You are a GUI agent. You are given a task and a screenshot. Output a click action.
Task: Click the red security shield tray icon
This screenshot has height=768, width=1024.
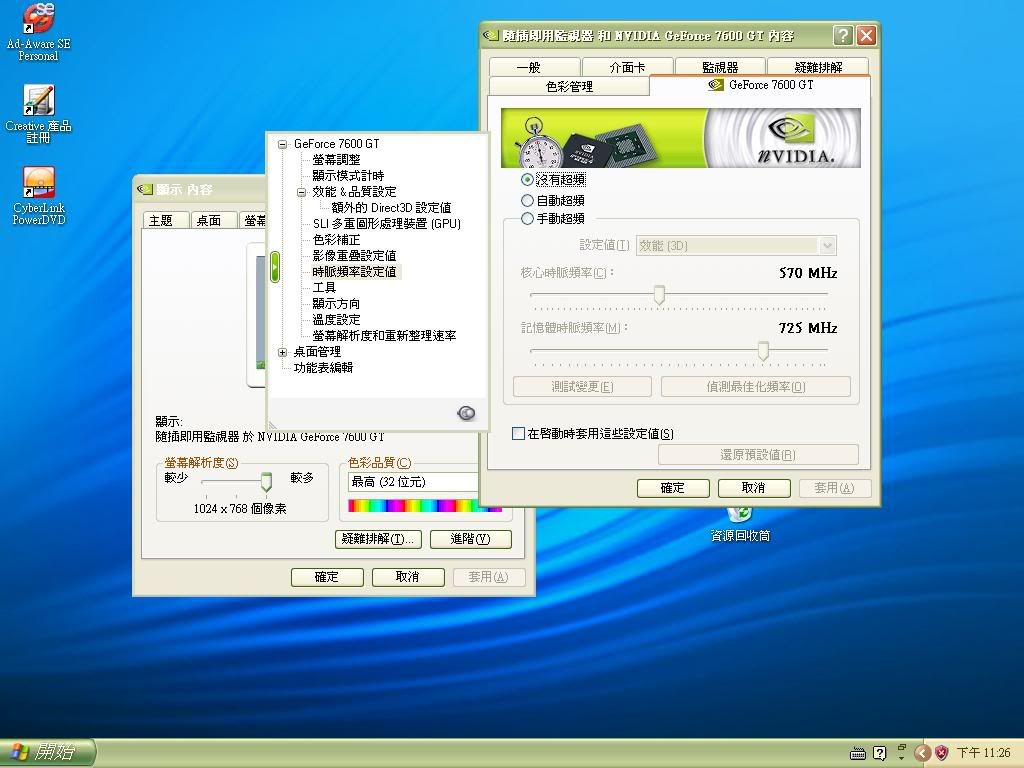[941, 753]
